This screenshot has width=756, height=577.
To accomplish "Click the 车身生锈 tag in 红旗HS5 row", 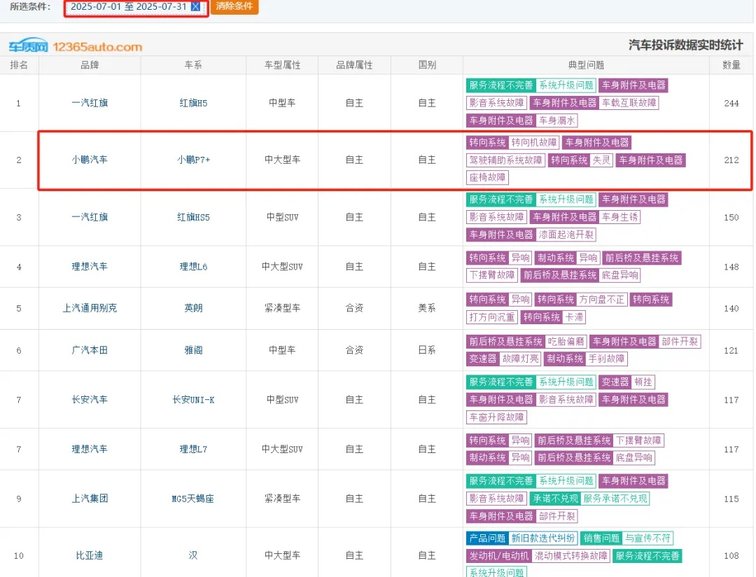I will tap(620, 217).
